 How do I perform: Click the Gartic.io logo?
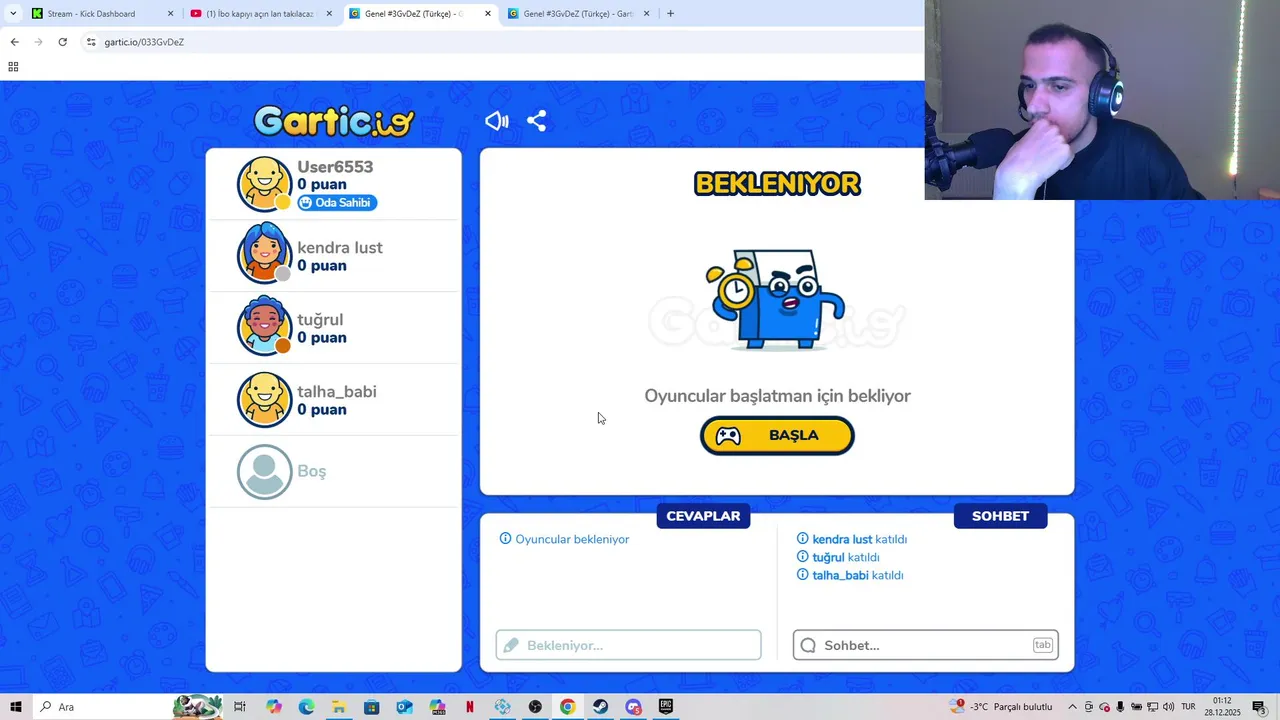(x=334, y=121)
